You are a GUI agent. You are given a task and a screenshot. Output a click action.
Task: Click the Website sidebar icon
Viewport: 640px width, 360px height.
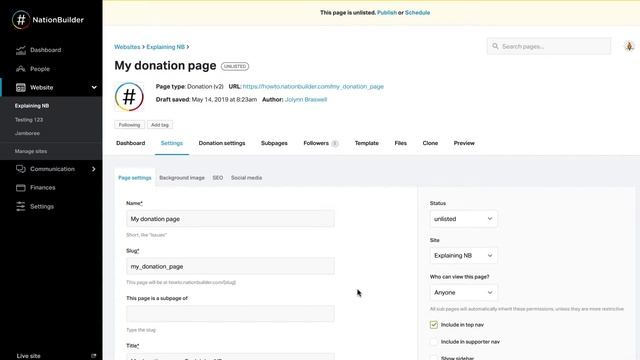[x=21, y=87]
